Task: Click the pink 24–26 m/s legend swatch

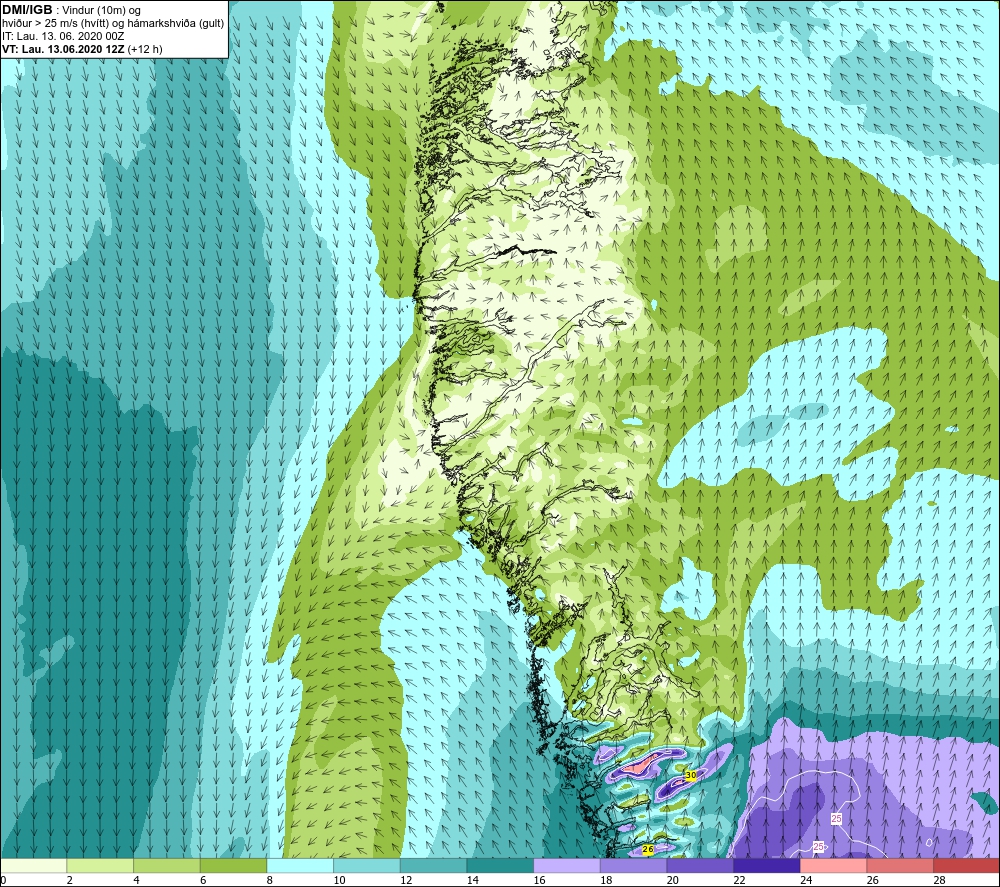Action: click(833, 865)
